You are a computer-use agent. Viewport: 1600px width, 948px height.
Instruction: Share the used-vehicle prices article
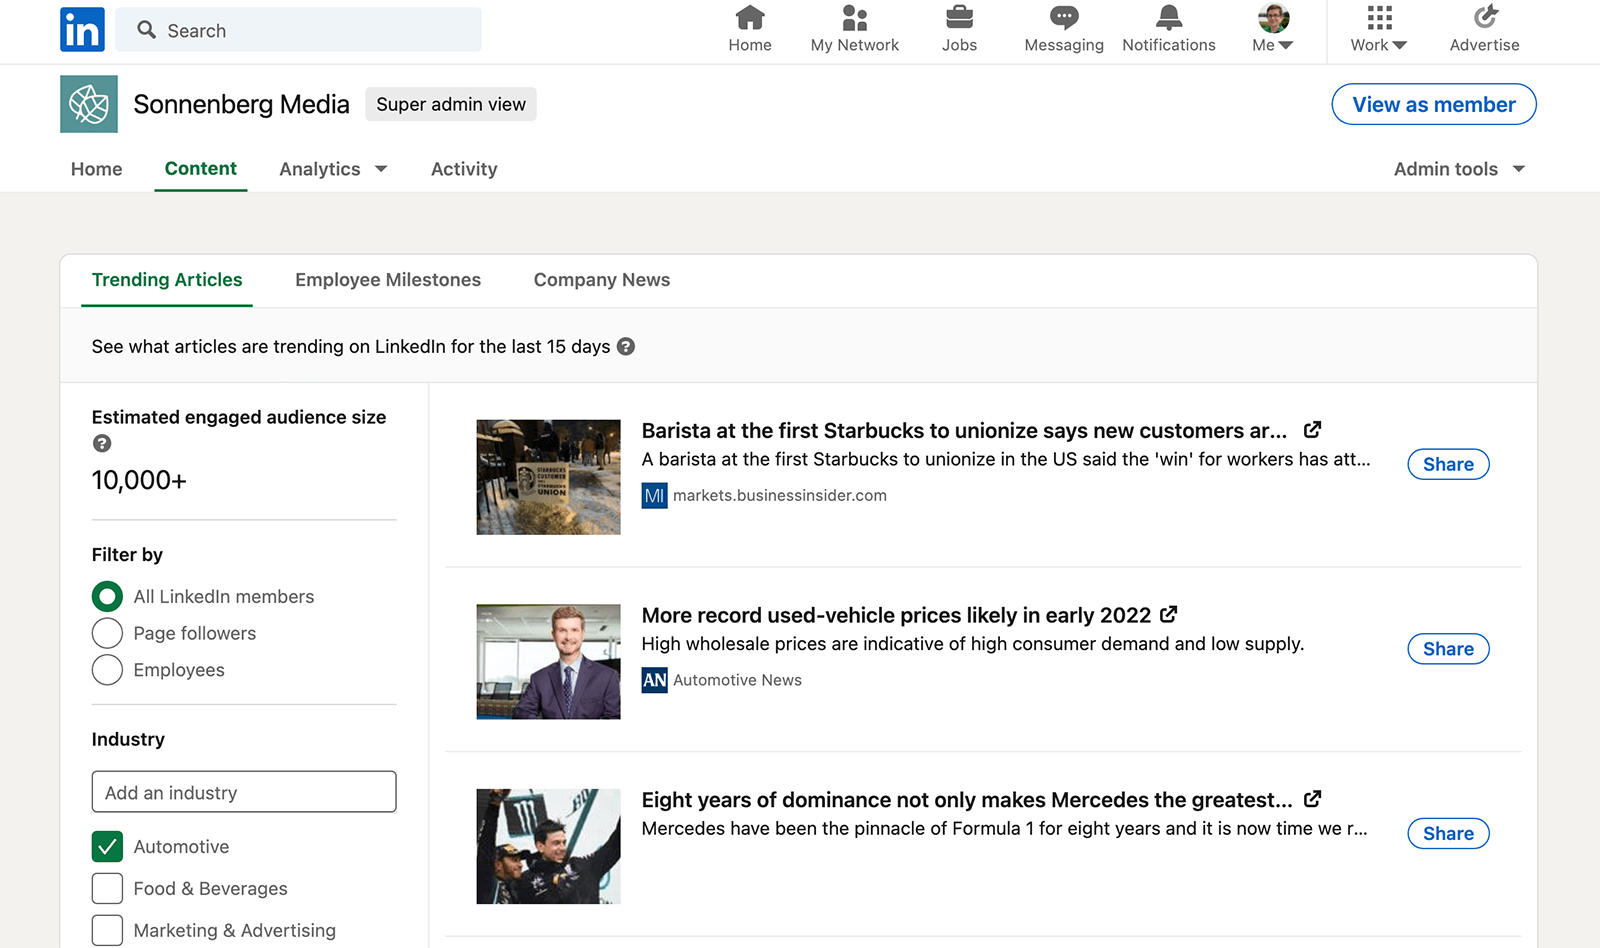(x=1448, y=649)
